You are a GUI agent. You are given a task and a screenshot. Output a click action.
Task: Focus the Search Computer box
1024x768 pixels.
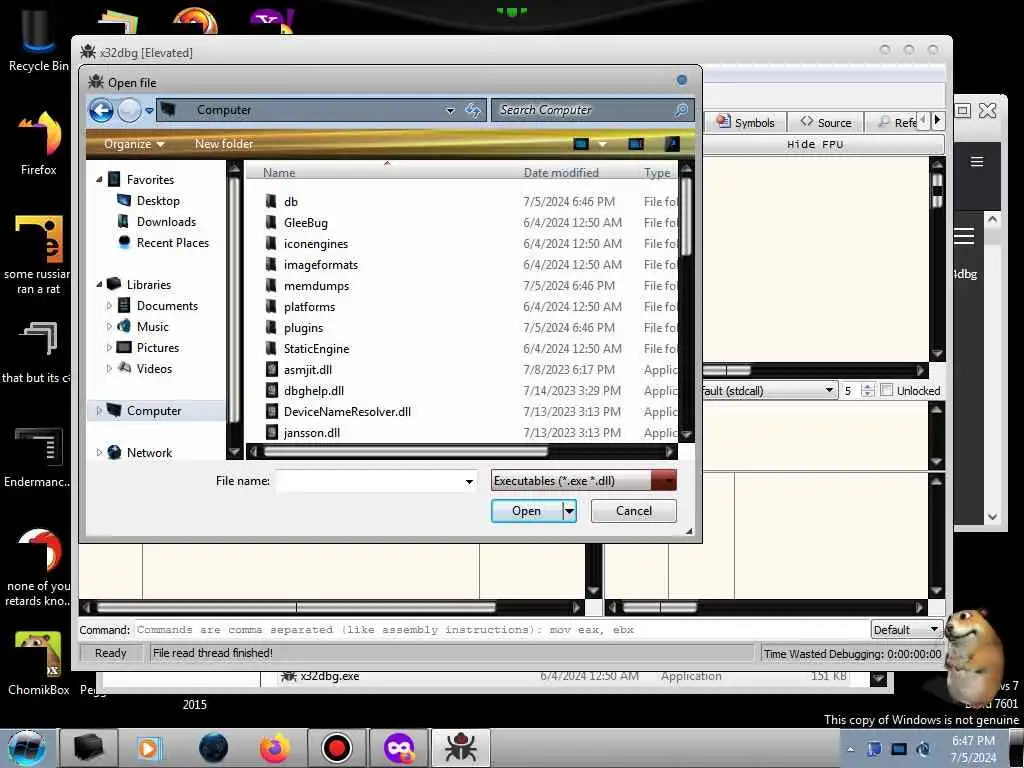point(583,110)
